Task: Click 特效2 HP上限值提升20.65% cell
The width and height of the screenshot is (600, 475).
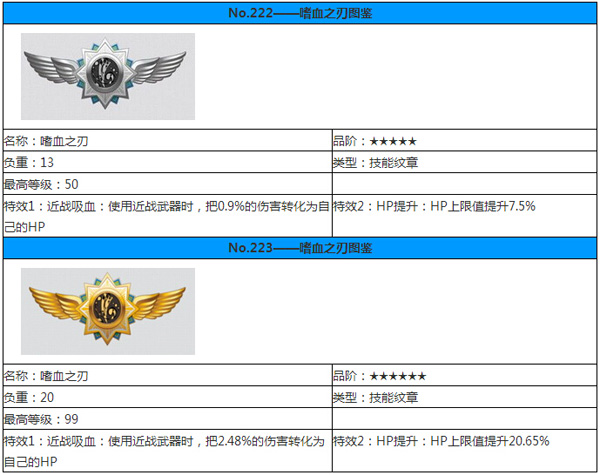Action: click(441, 441)
